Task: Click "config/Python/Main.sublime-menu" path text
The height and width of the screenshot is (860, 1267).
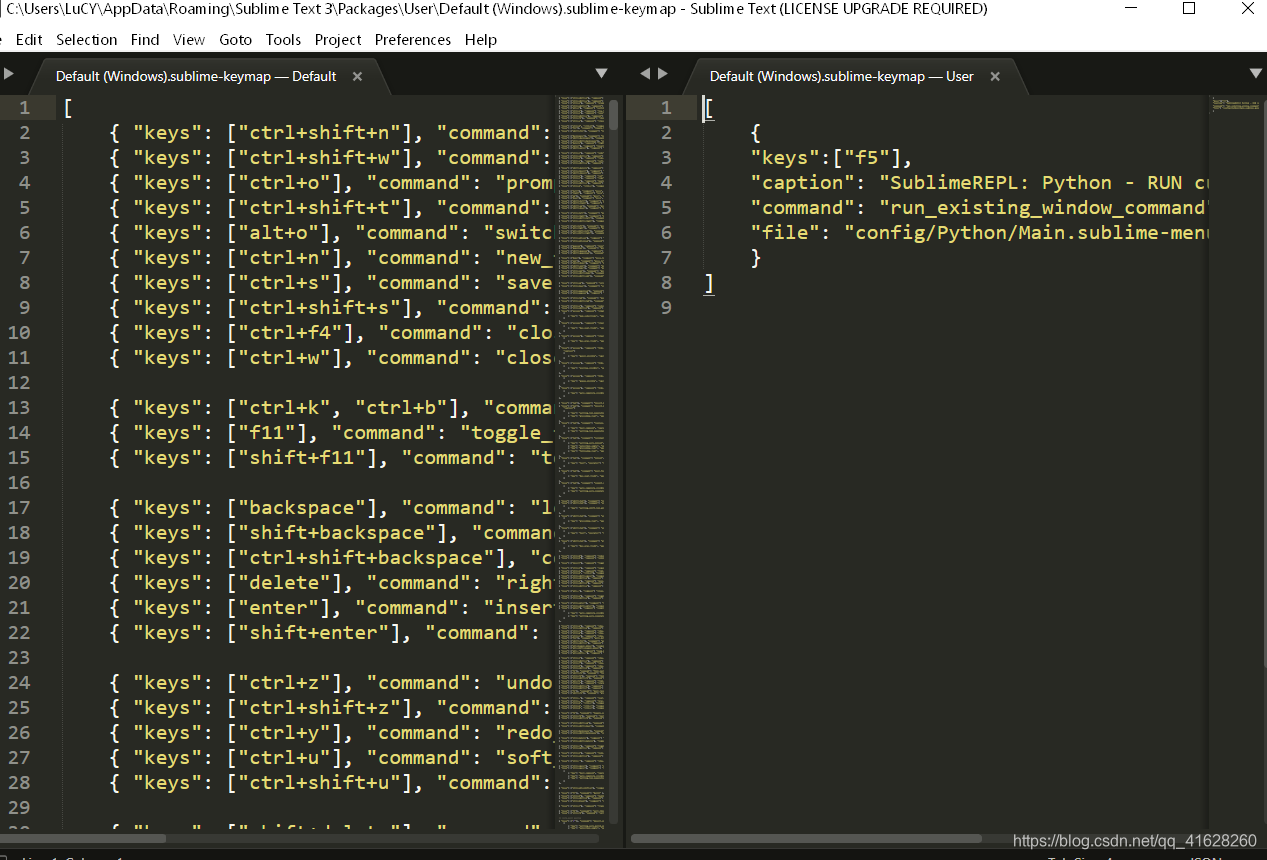Action: [x=1027, y=233]
